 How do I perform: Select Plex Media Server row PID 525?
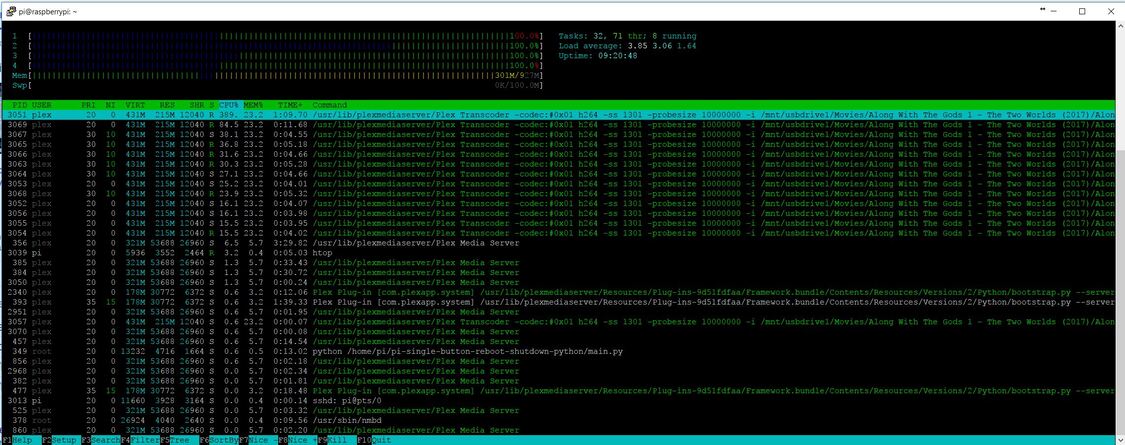pos(560,411)
